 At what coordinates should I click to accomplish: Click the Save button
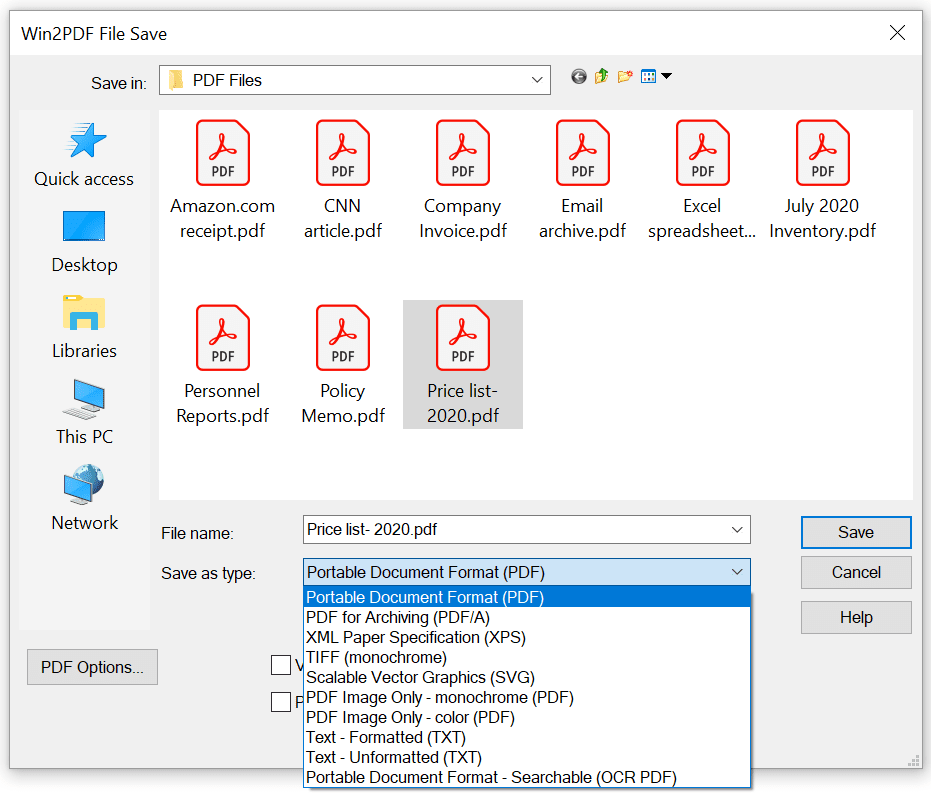point(855,532)
